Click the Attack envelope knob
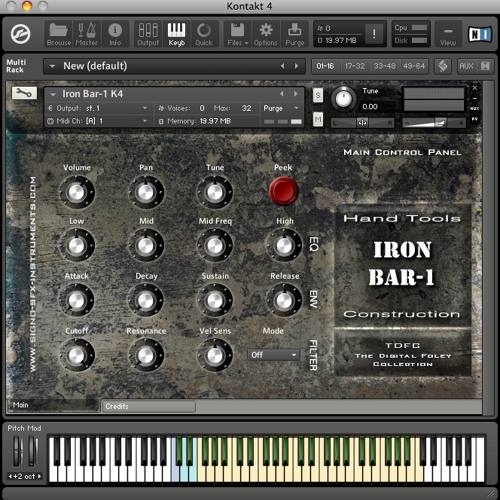This screenshot has width=500, height=500. pos(77,301)
